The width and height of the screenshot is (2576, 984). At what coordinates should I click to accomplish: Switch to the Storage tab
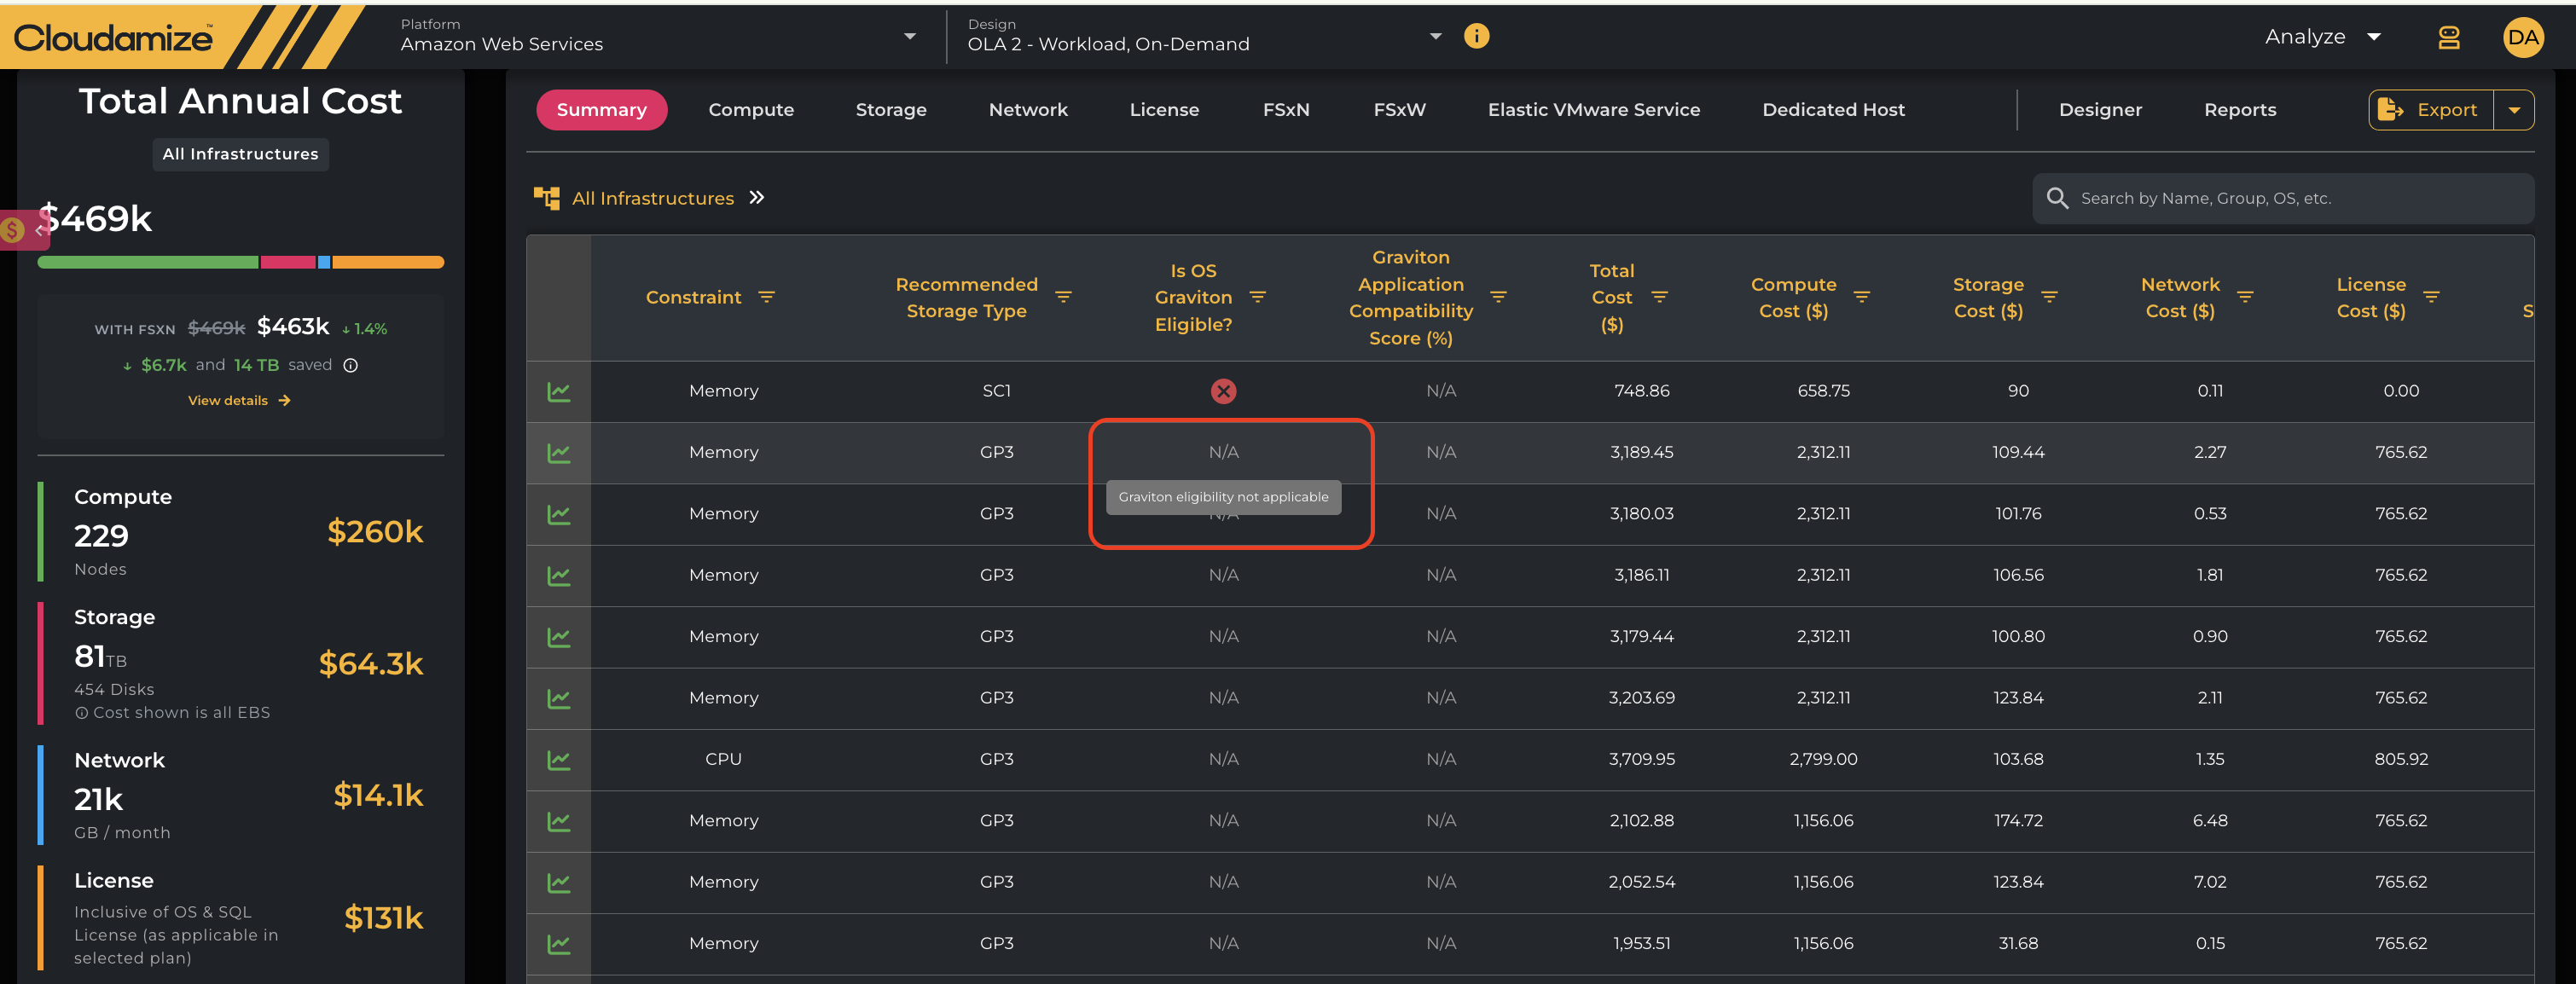pyautogui.click(x=891, y=110)
